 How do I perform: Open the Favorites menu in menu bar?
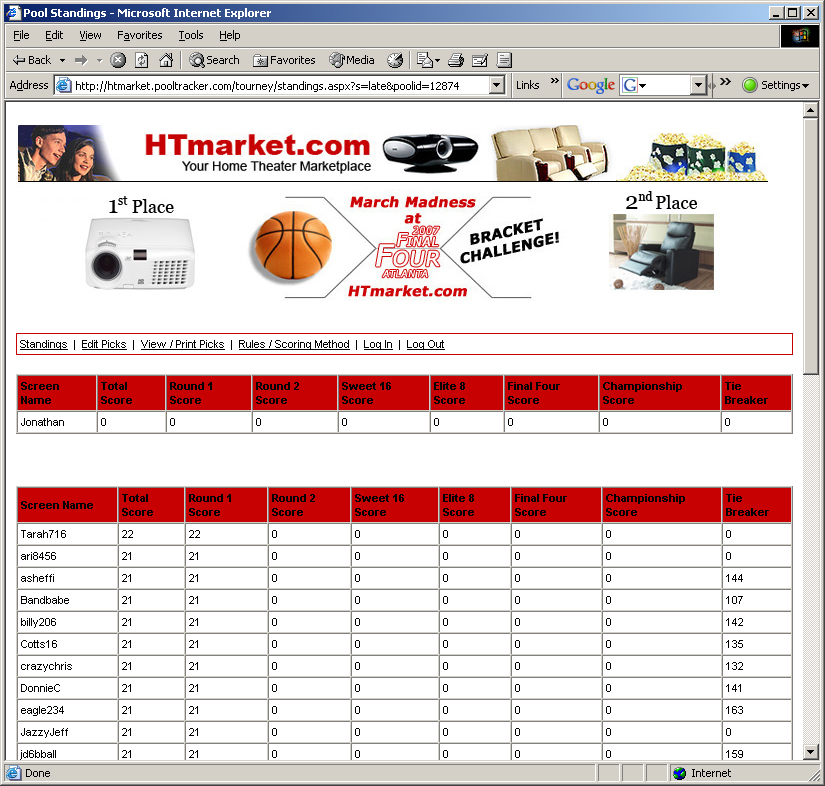(x=139, y=35)
